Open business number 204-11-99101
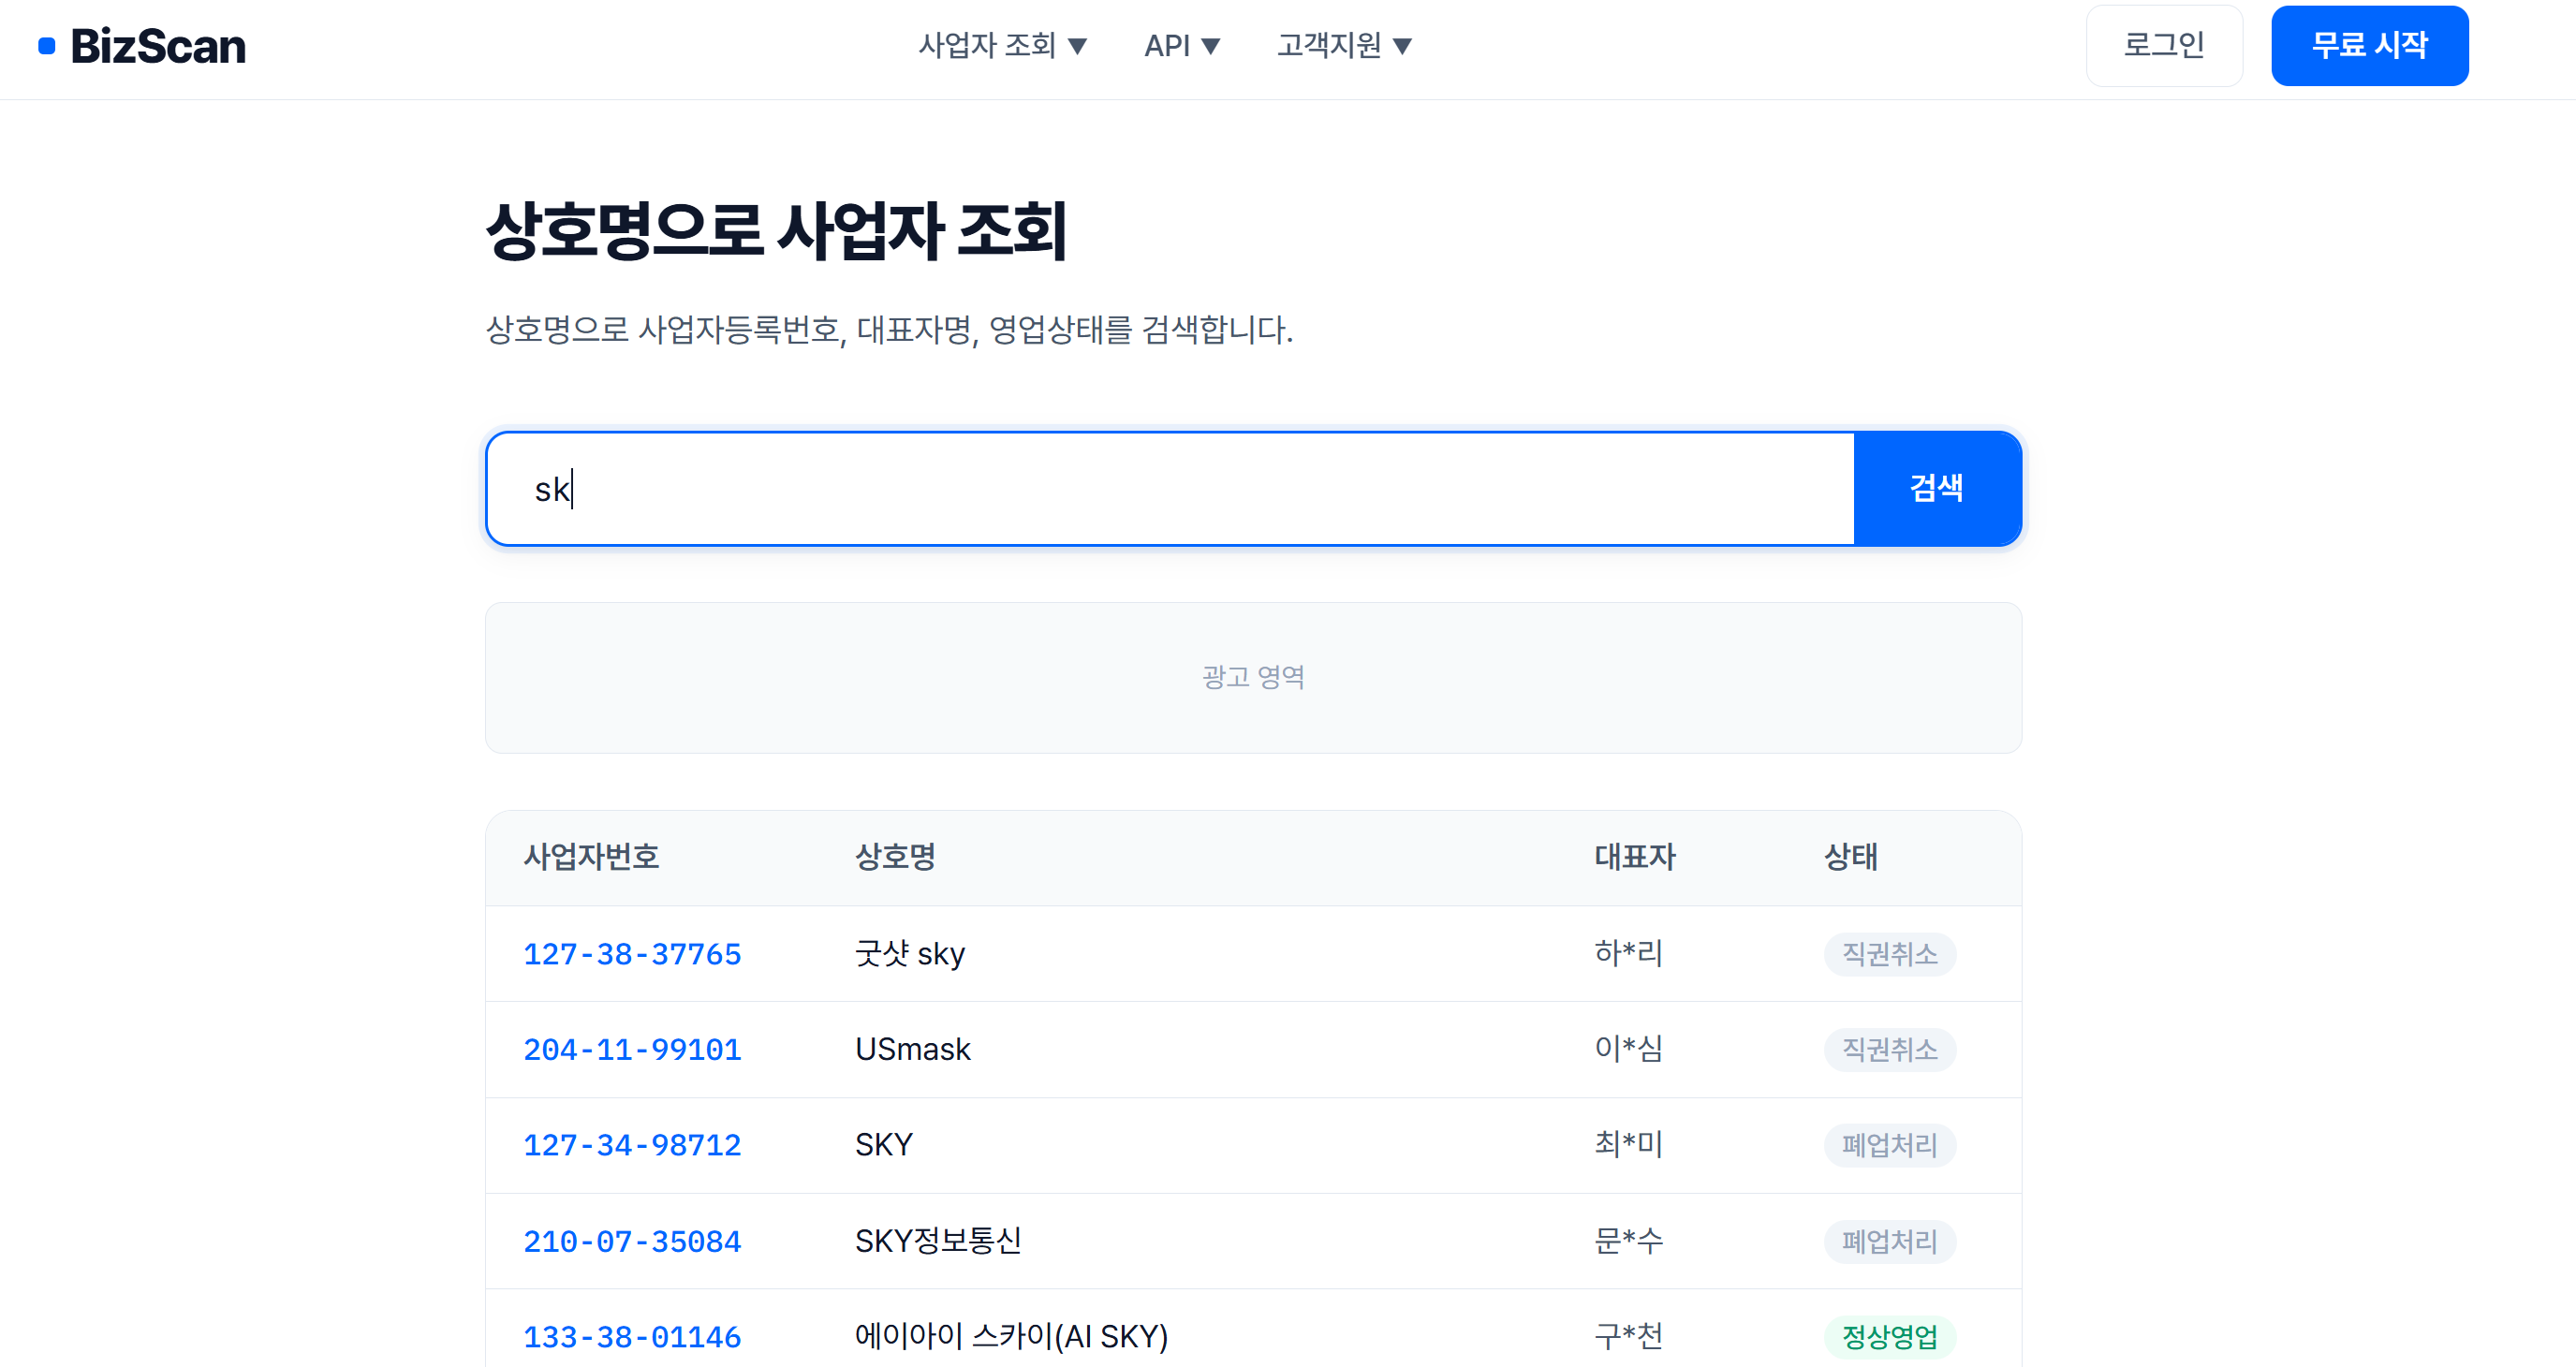Viewport: 2576px width, 1367px height. tap(632, 1049)
